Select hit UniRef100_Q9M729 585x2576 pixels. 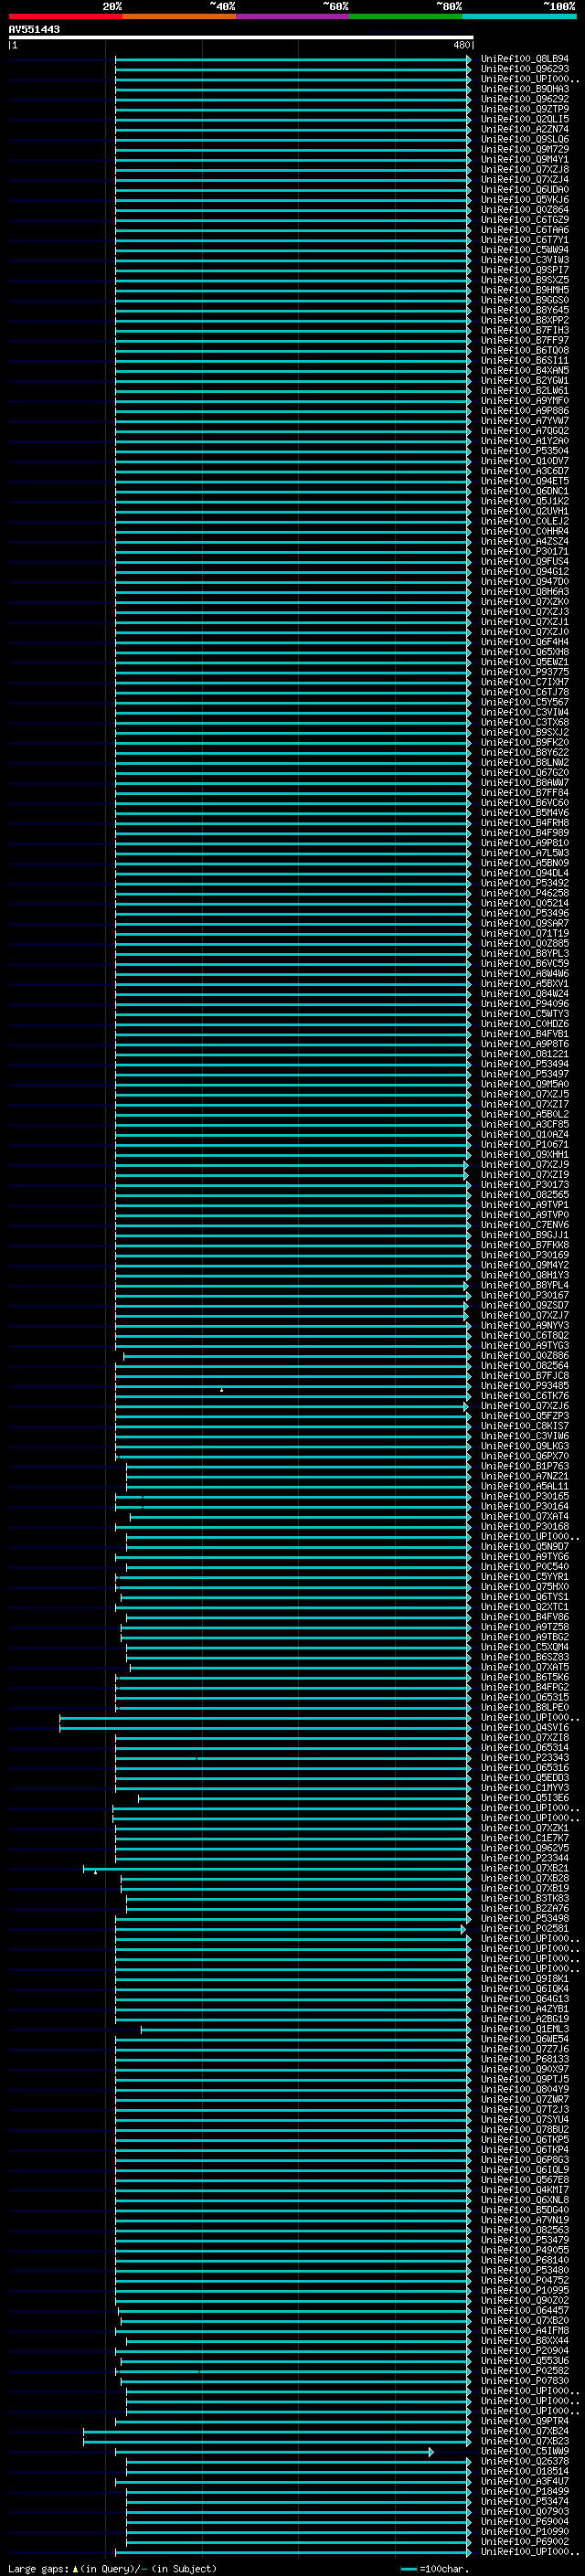pos(525,149)
